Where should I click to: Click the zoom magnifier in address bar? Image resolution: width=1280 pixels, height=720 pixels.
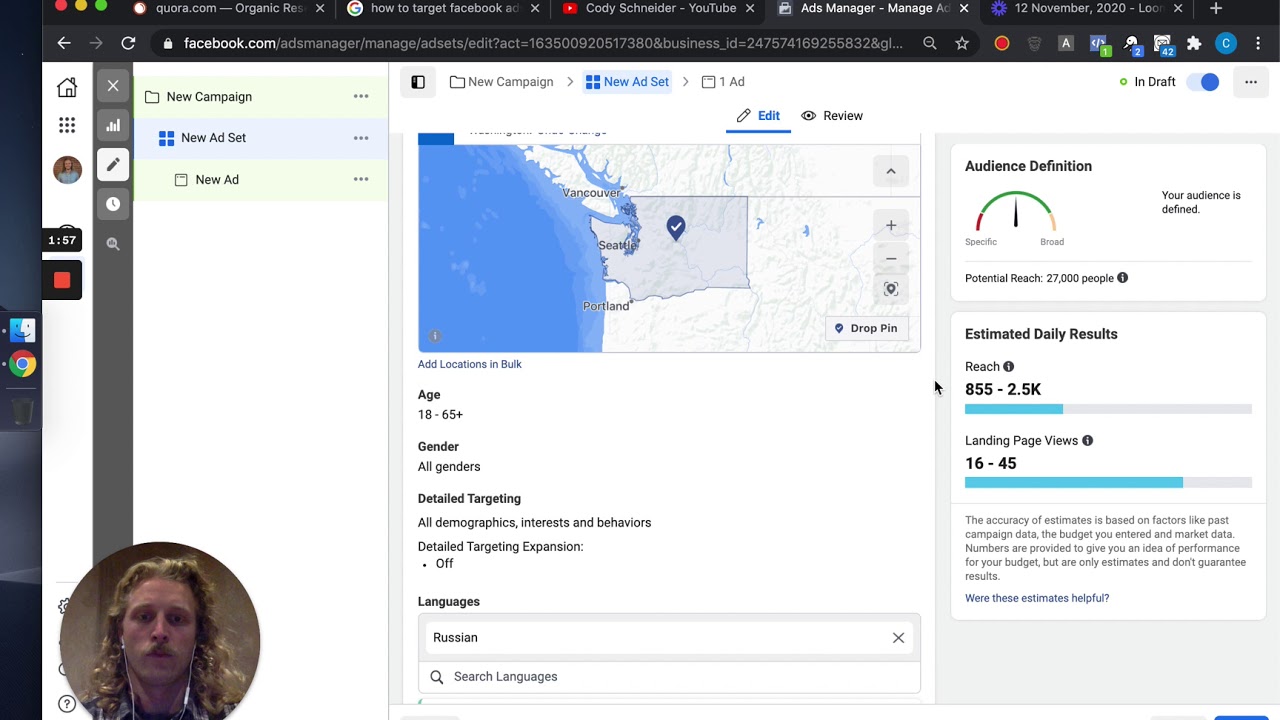click(930, 44)
